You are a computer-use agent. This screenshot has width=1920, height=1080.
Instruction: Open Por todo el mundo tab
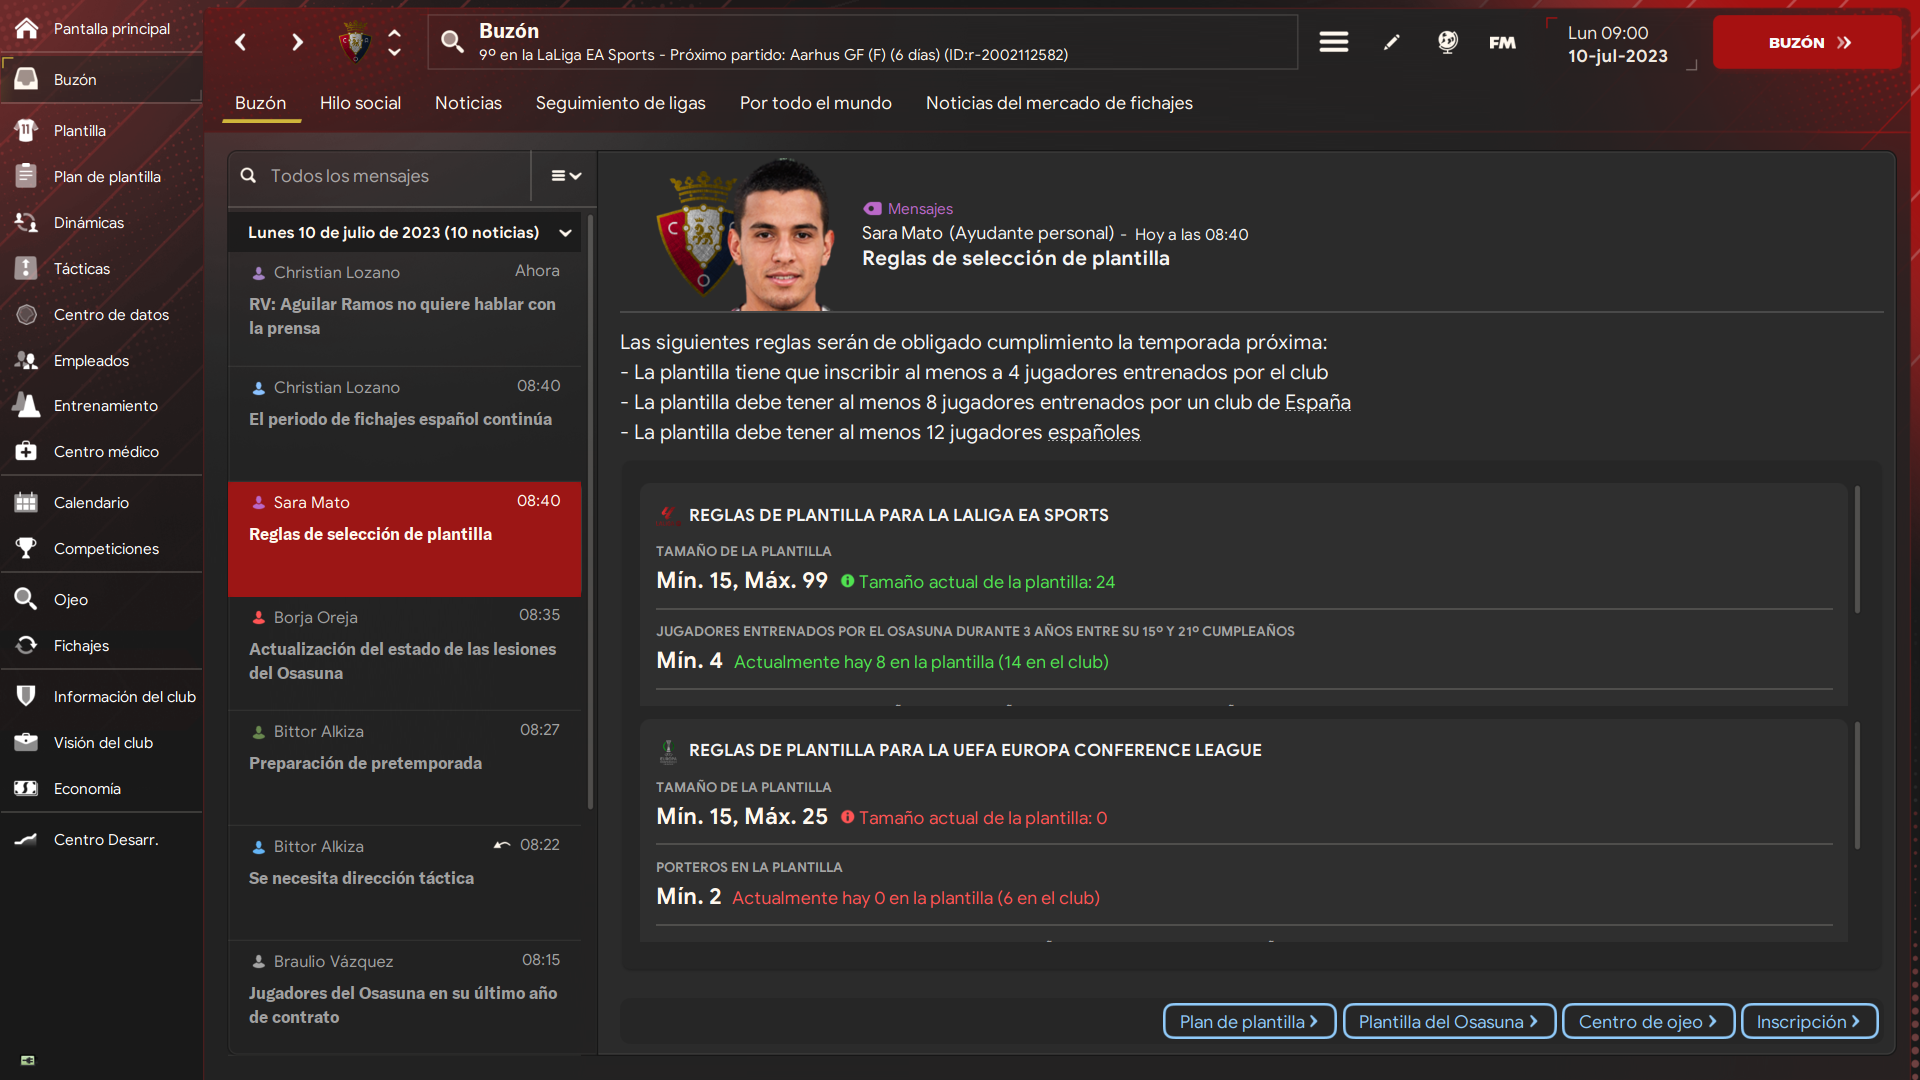pyautogui.click(x=816, y=103)
